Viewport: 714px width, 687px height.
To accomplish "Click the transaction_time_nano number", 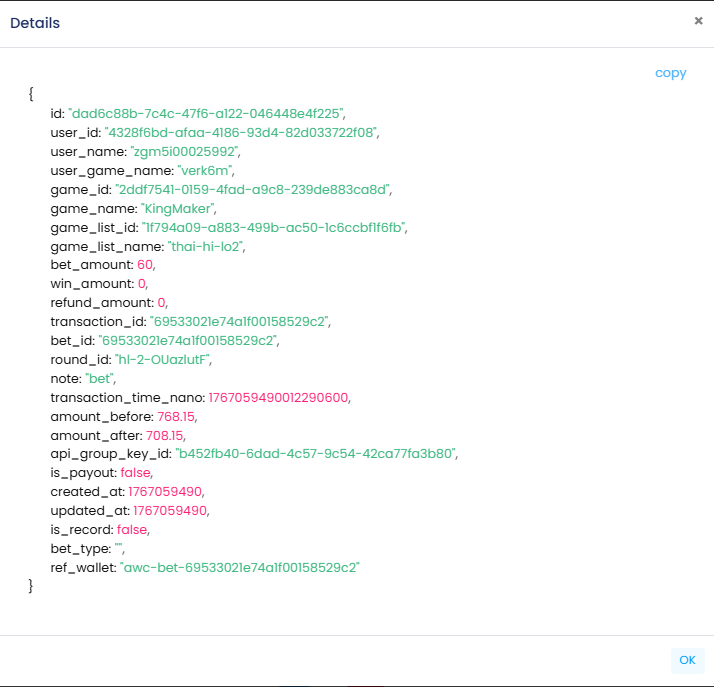I will click(280, 397).
